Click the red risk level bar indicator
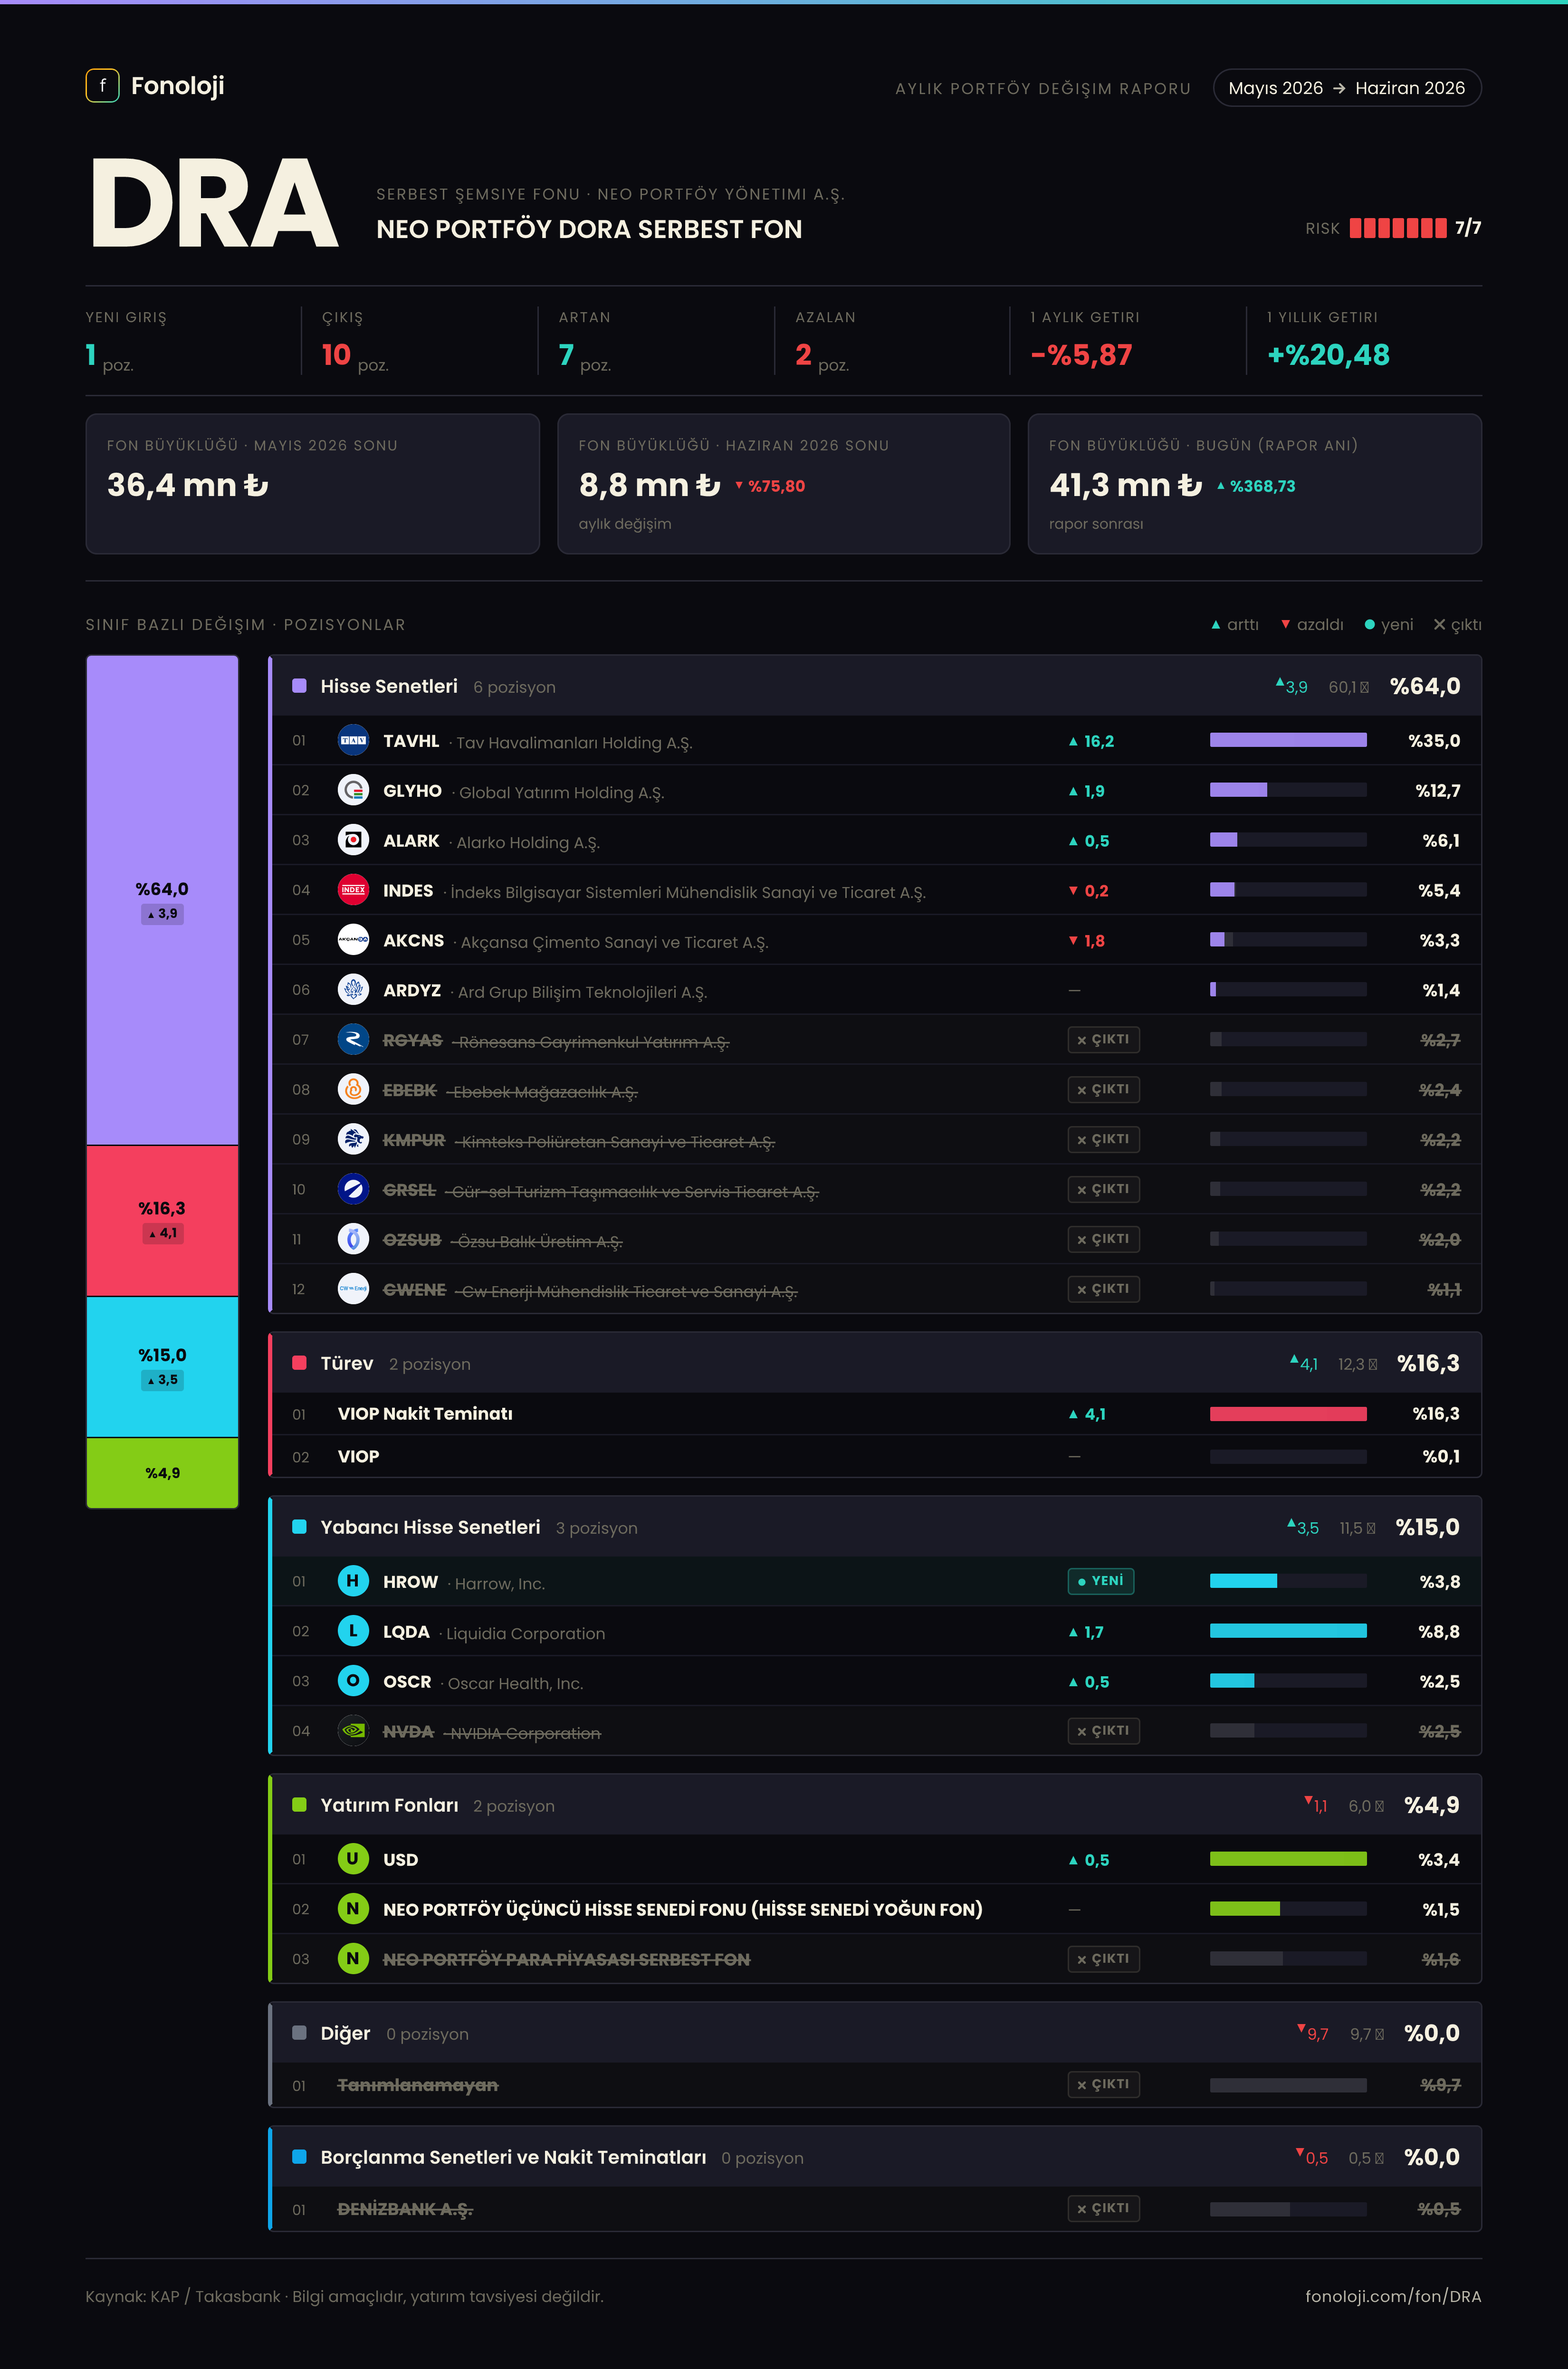The width and height of the screenshot is (1568, 2369). (x=1397, y=228)
